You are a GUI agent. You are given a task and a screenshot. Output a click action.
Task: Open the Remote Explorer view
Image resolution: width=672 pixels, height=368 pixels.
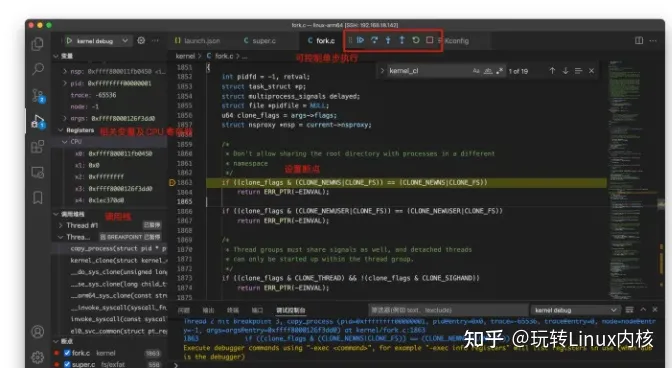click(38, 172)
